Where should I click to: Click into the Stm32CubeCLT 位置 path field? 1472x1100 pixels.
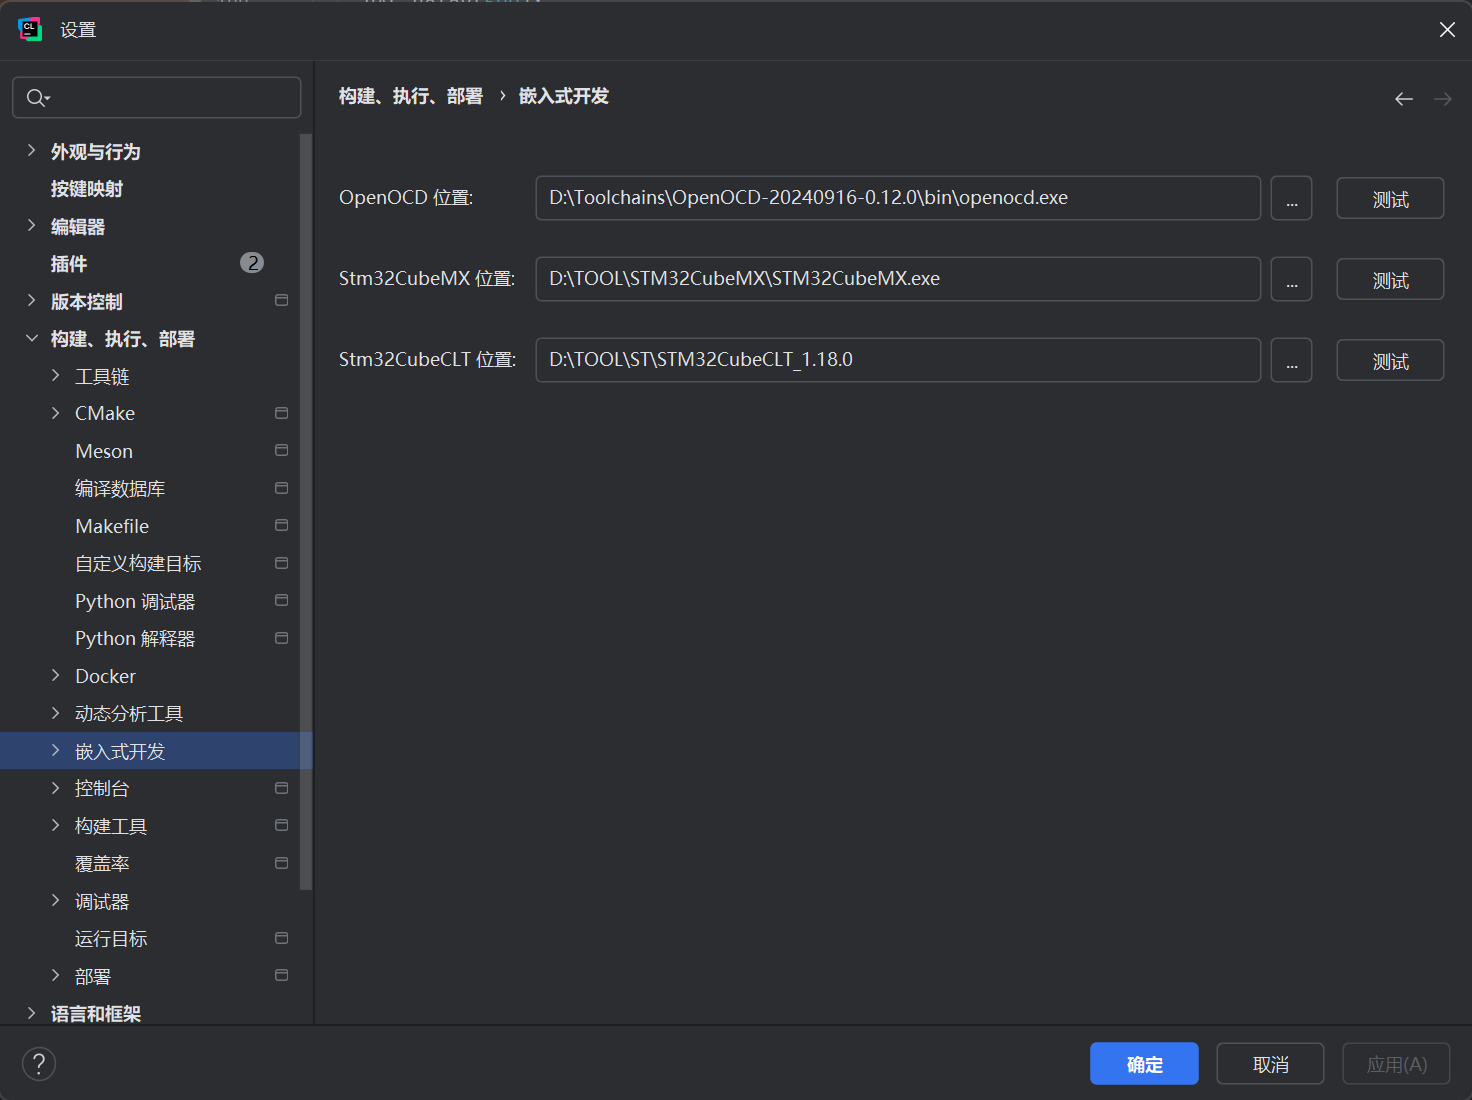click(x=898, y=360)
